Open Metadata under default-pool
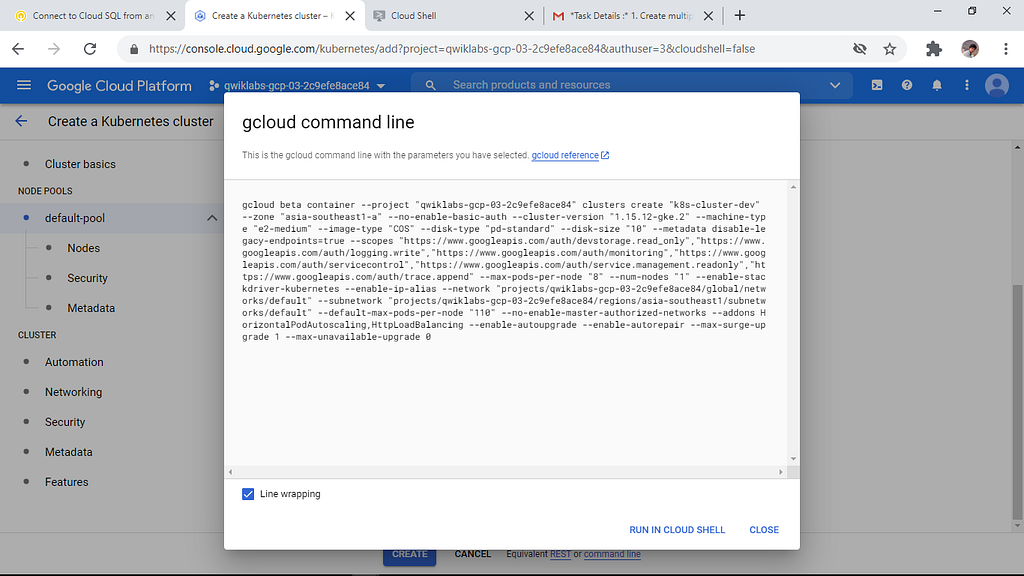The width and height of the screenshot is (1024, 576). pyautogui.click(x=91, y=308)
